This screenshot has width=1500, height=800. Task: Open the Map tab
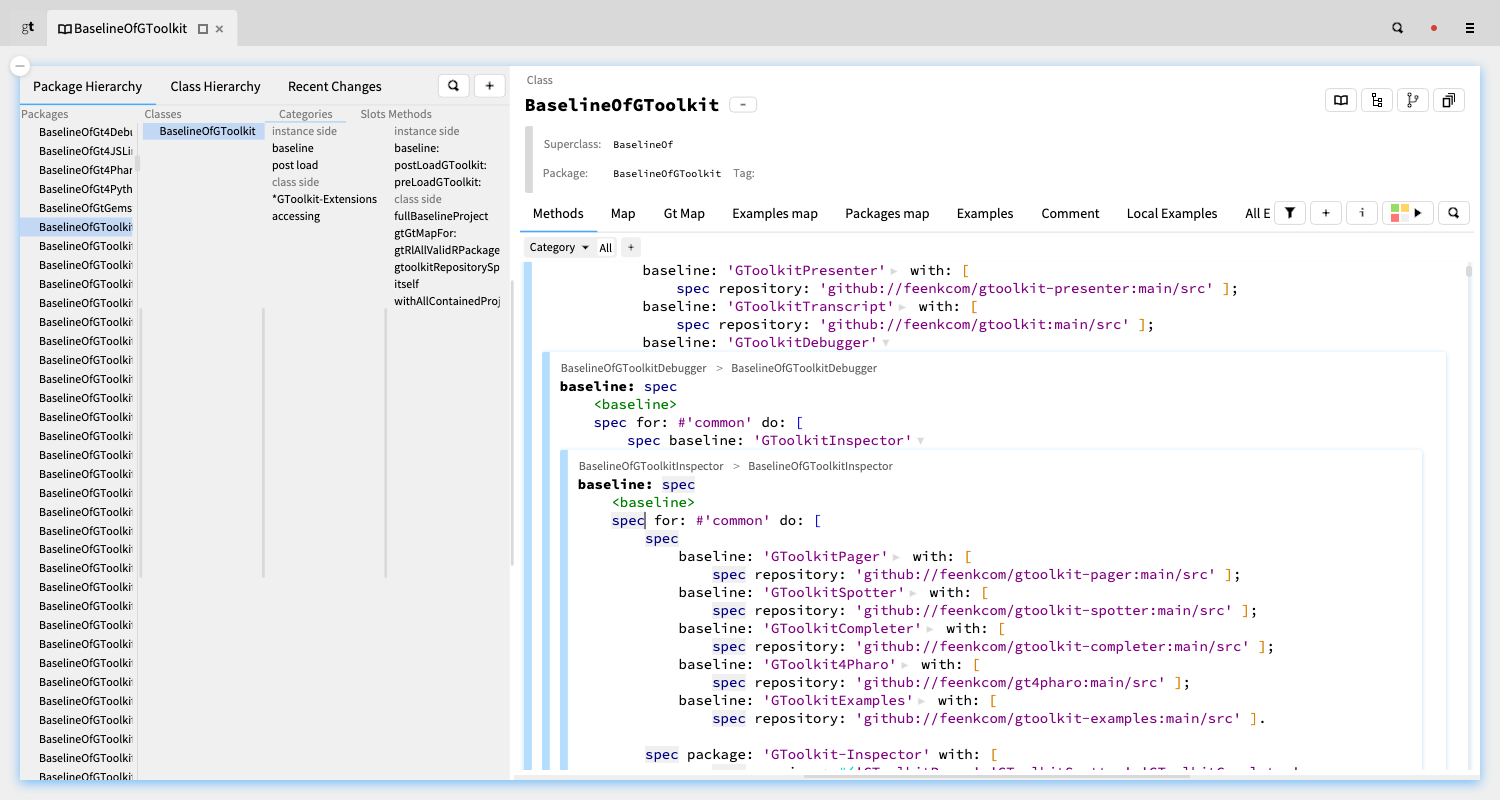[623, 213]
